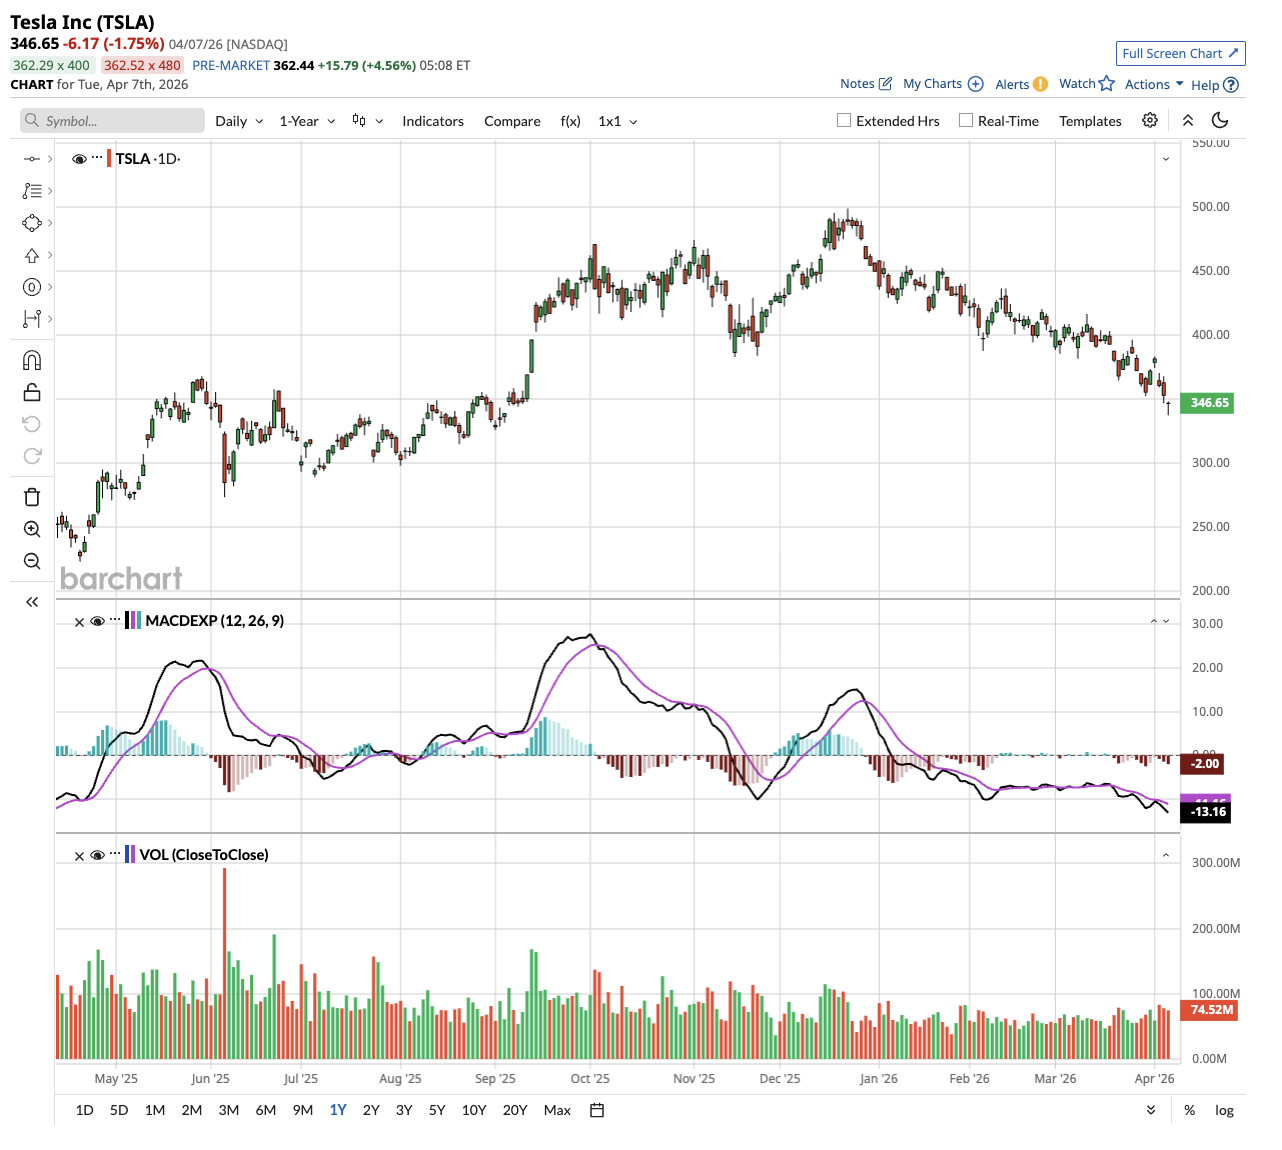This screenshot has height=1150, width=1282.
Task: Switch to dark mode moon icon
Action: click(x=1220, y=120)
